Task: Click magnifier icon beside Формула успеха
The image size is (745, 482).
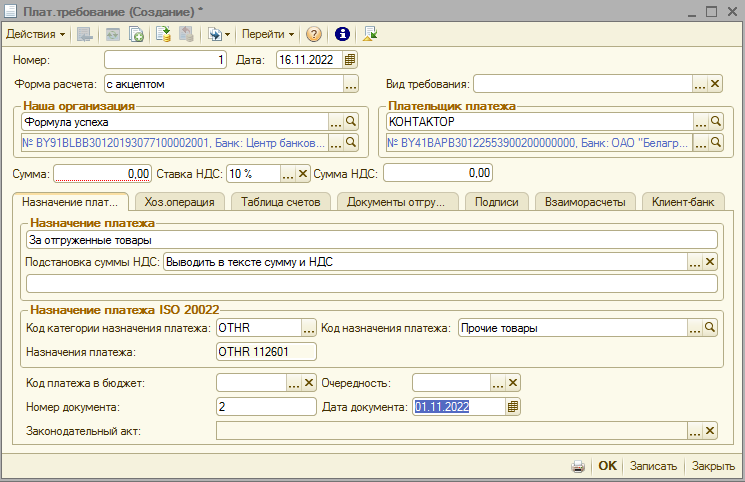Action: point(351,122)
